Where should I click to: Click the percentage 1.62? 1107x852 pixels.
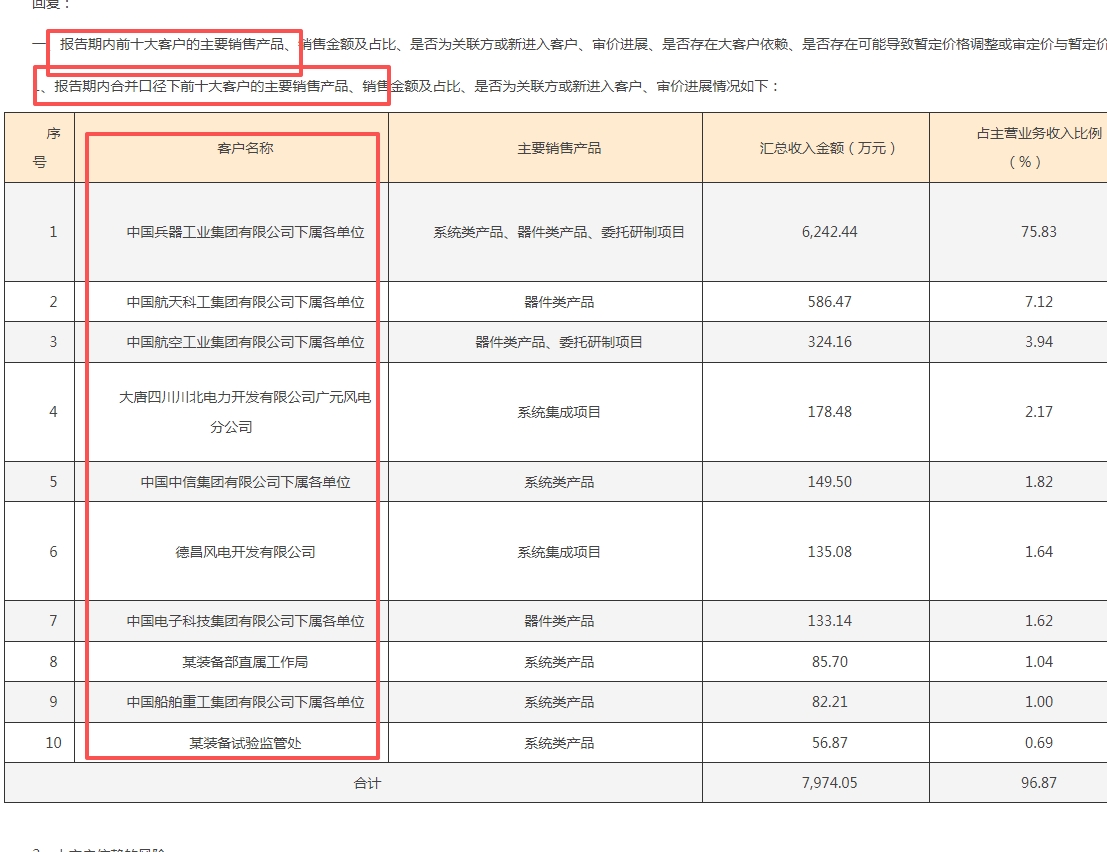[1039, 621]
